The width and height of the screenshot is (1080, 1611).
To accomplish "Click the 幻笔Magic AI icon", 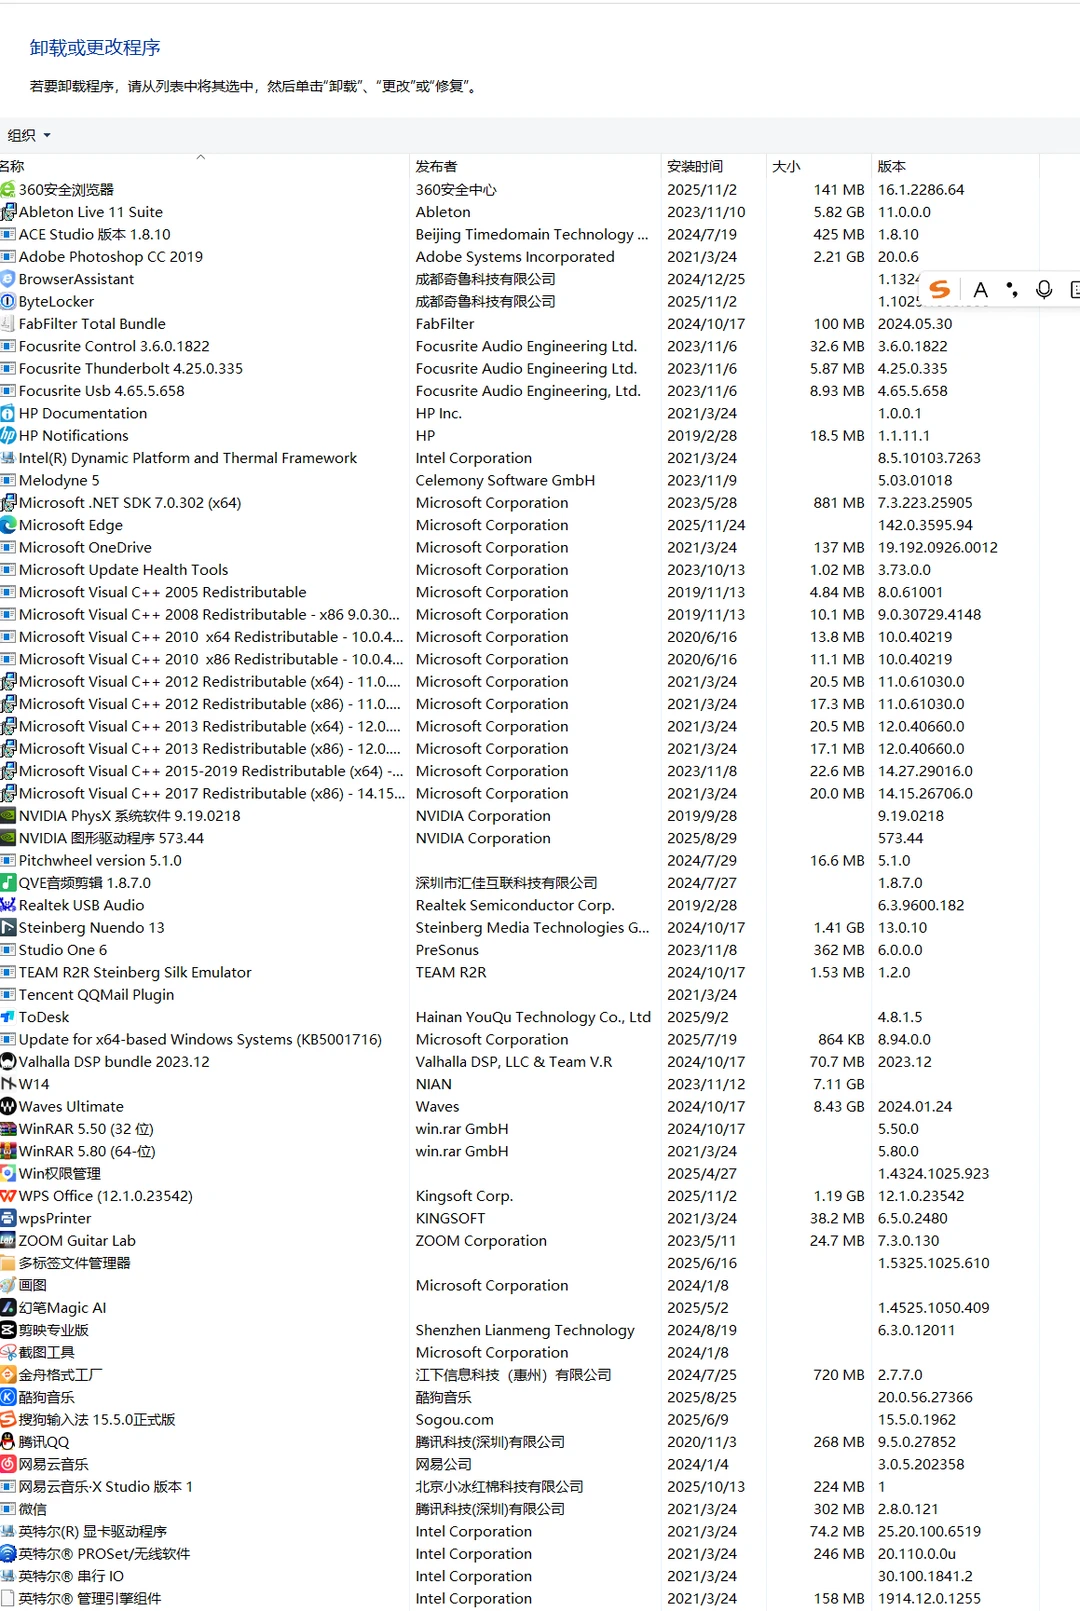I will coord(8,1308).
